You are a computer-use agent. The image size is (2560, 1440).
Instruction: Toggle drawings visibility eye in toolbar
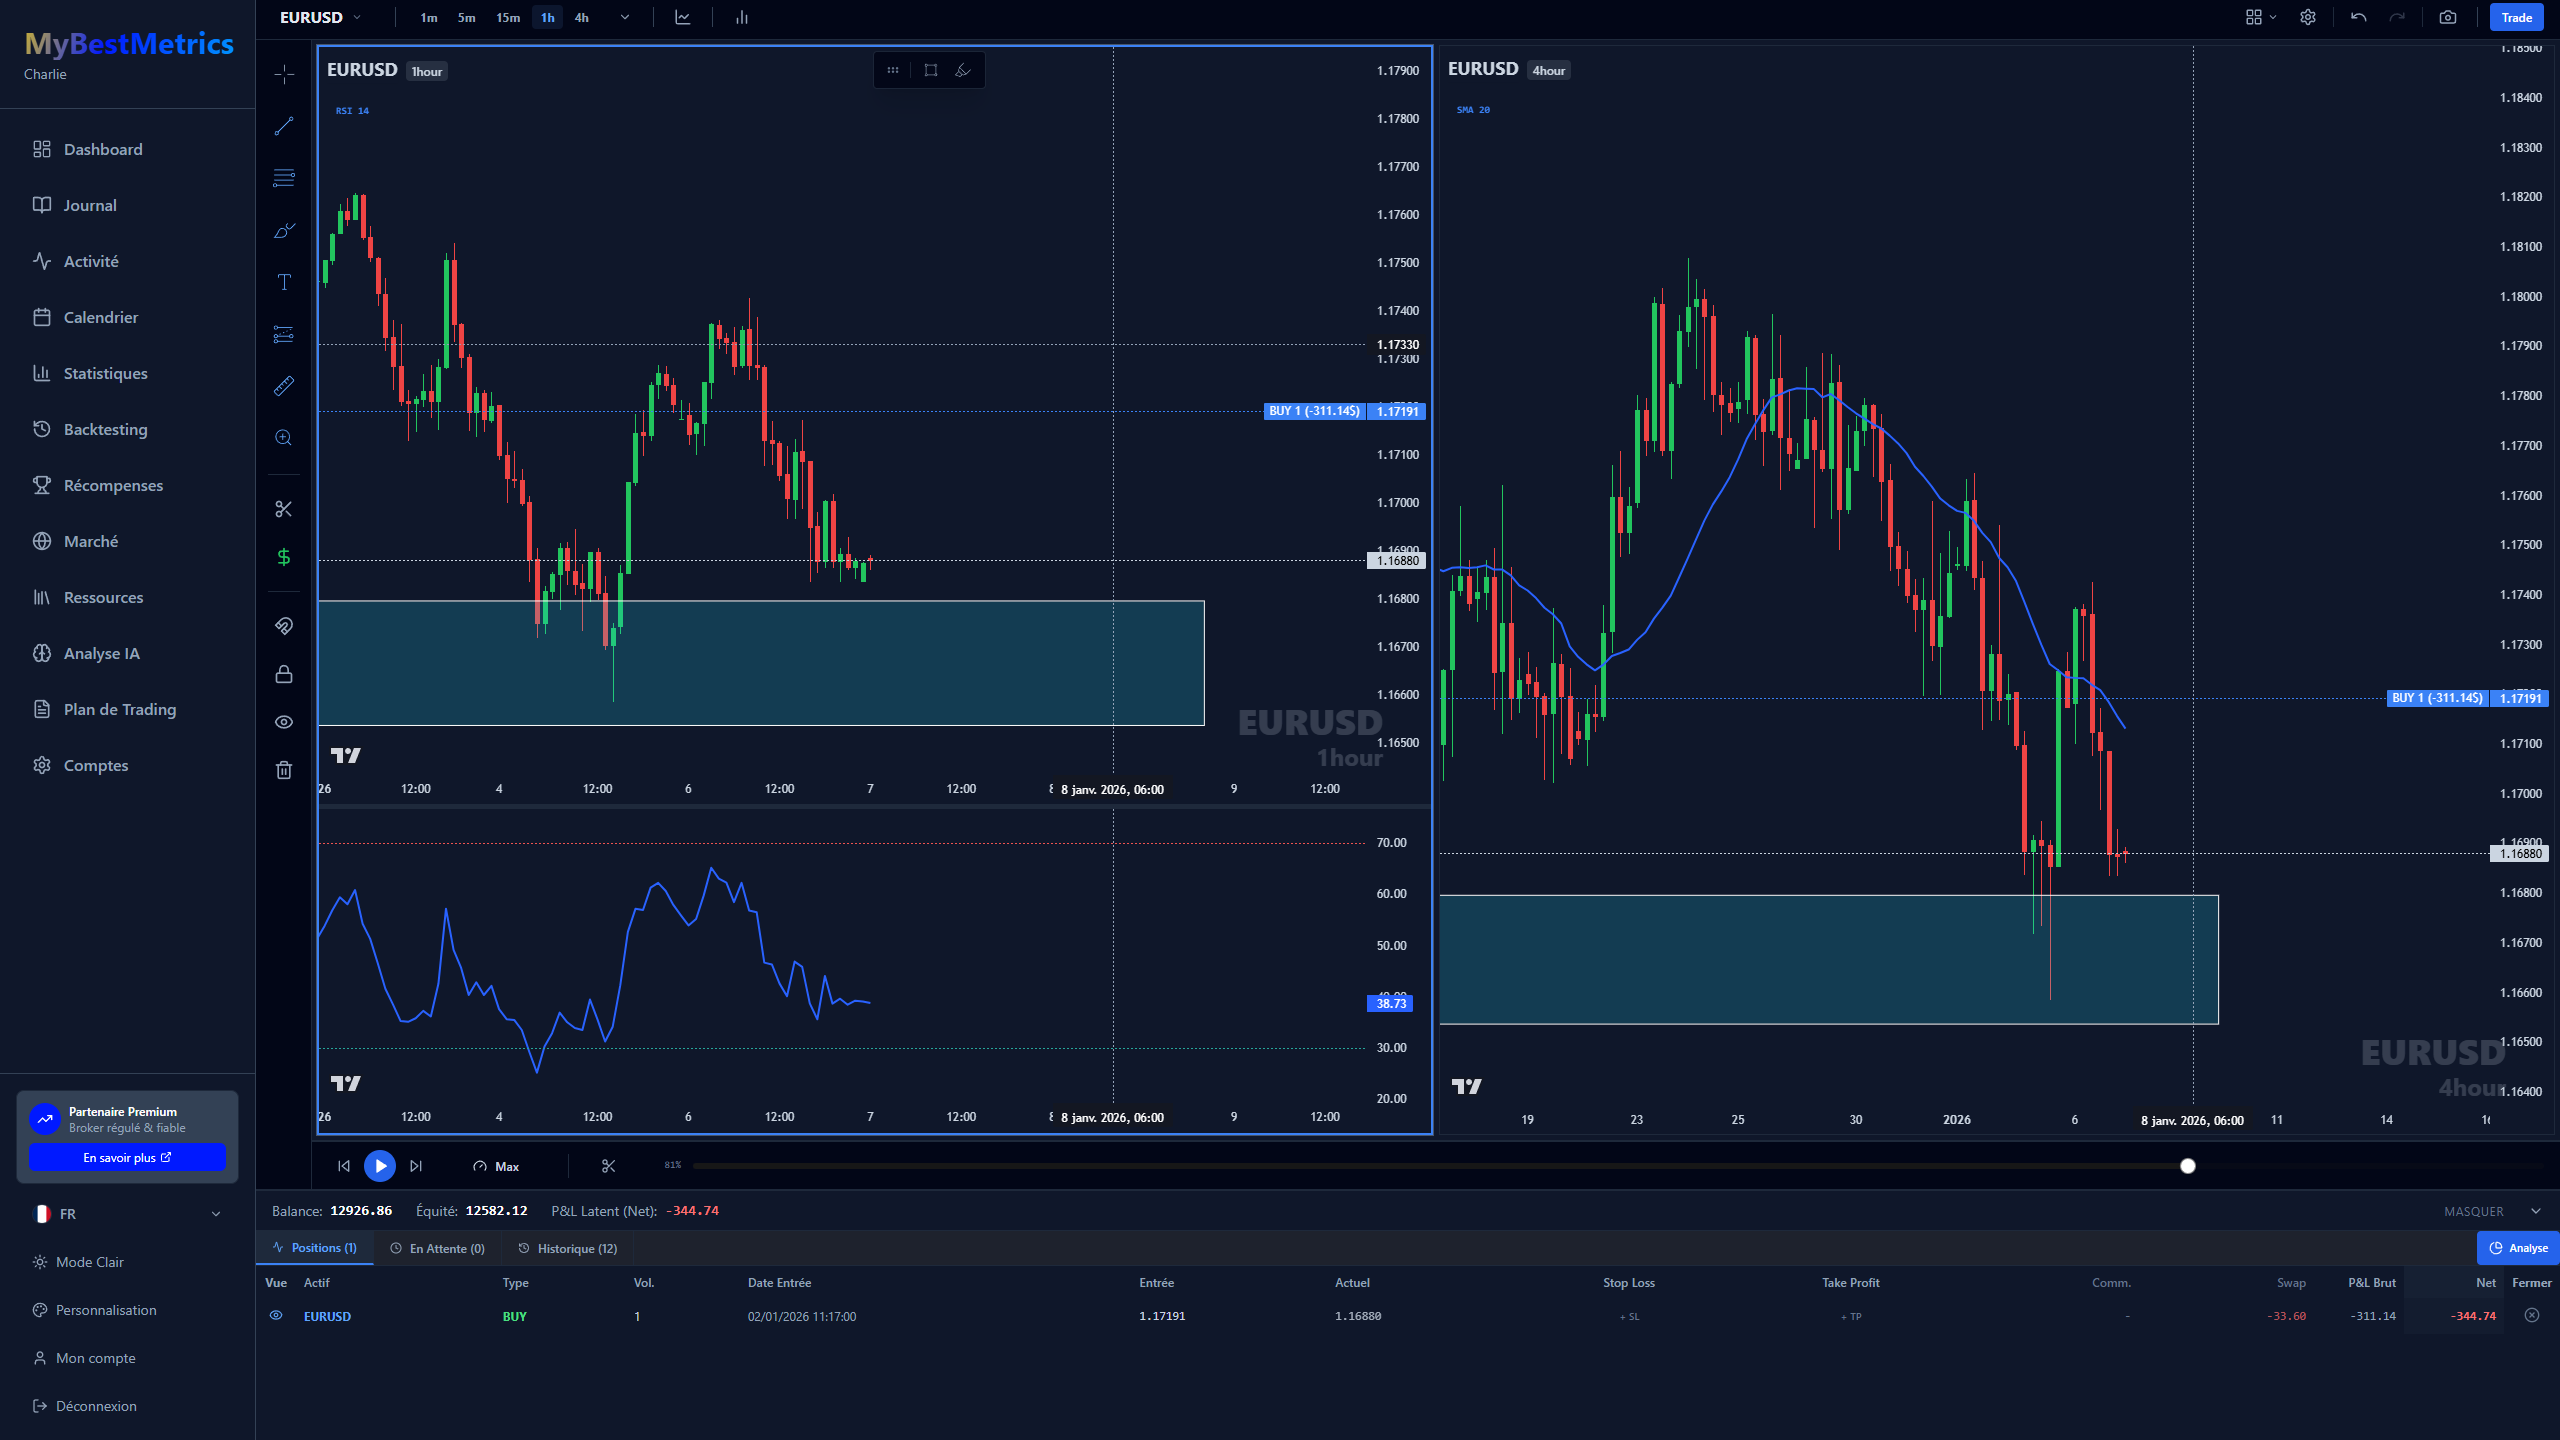point(284,722)
